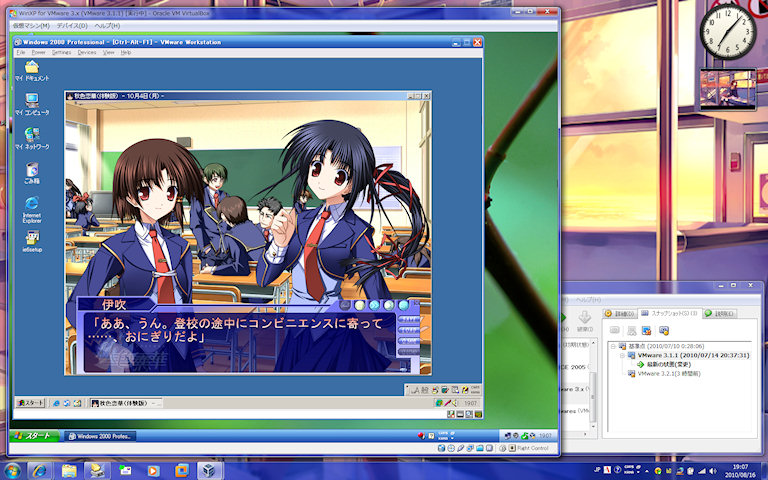Click the dialogue text box to advance game
The height and width of the screenshot is (480, 768).
pos(240,341)
